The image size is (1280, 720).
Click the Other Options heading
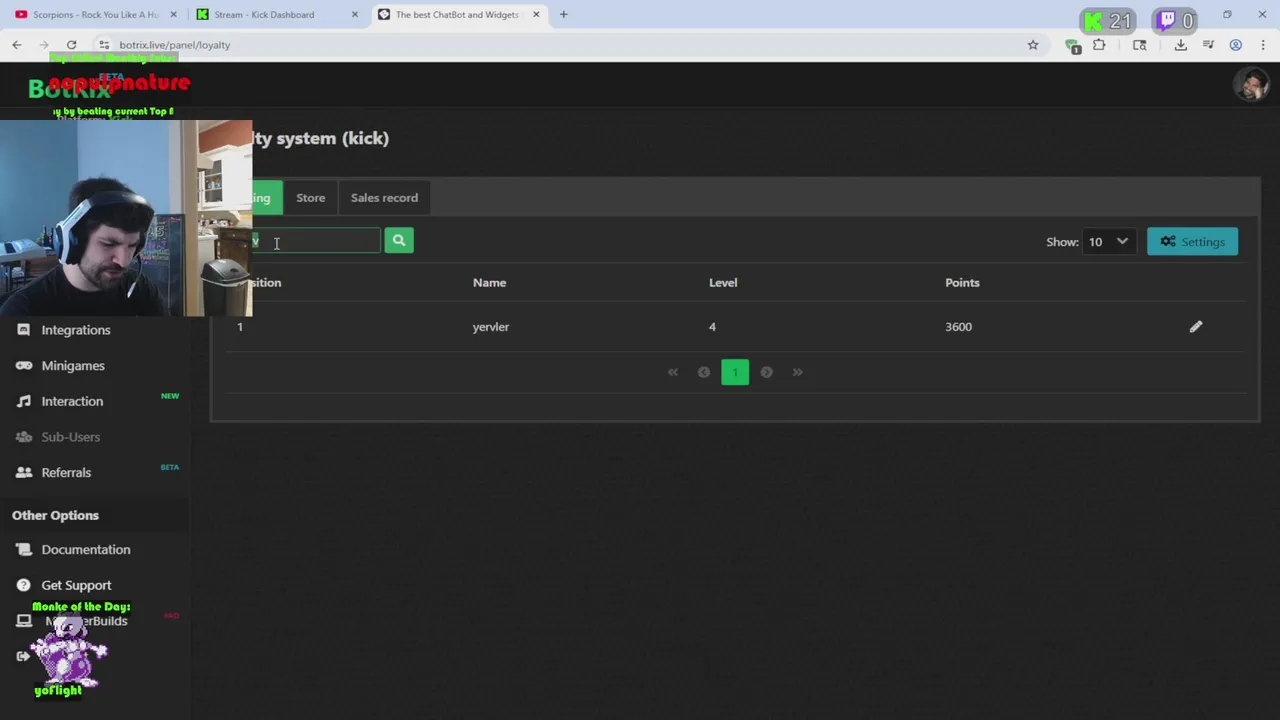point(55,516)
